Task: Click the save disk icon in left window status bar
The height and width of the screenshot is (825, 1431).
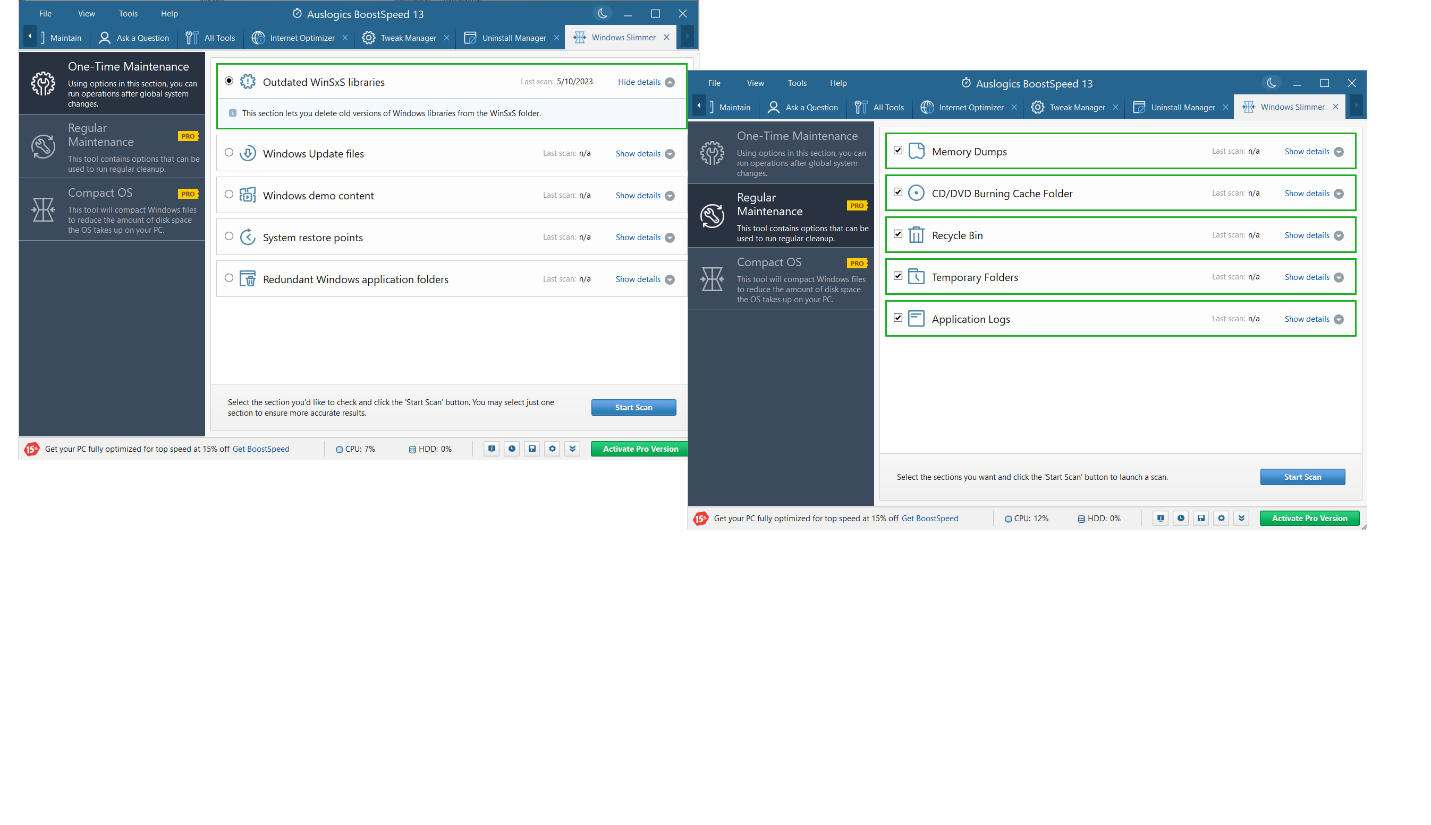Action: pos(532,449)
